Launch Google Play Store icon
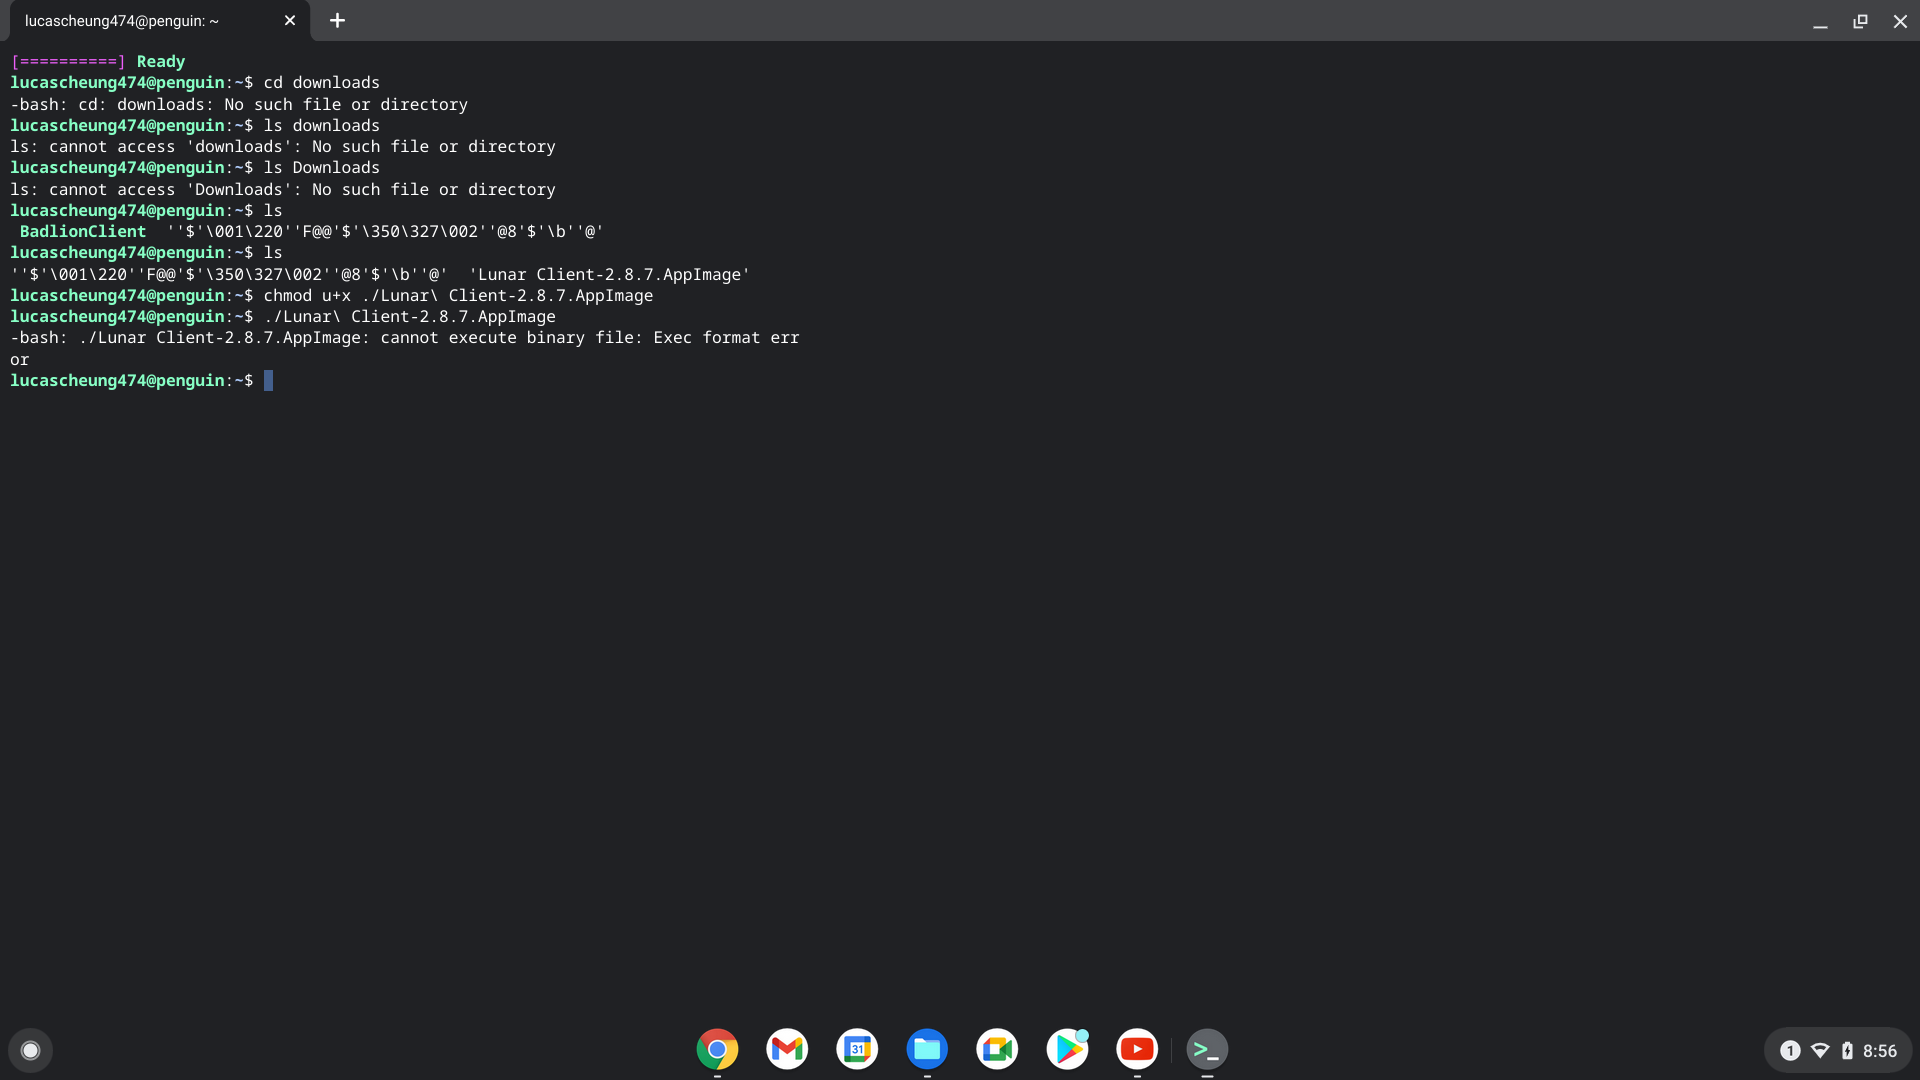The image size is (1920, 1080). tap(1067, 1049)
